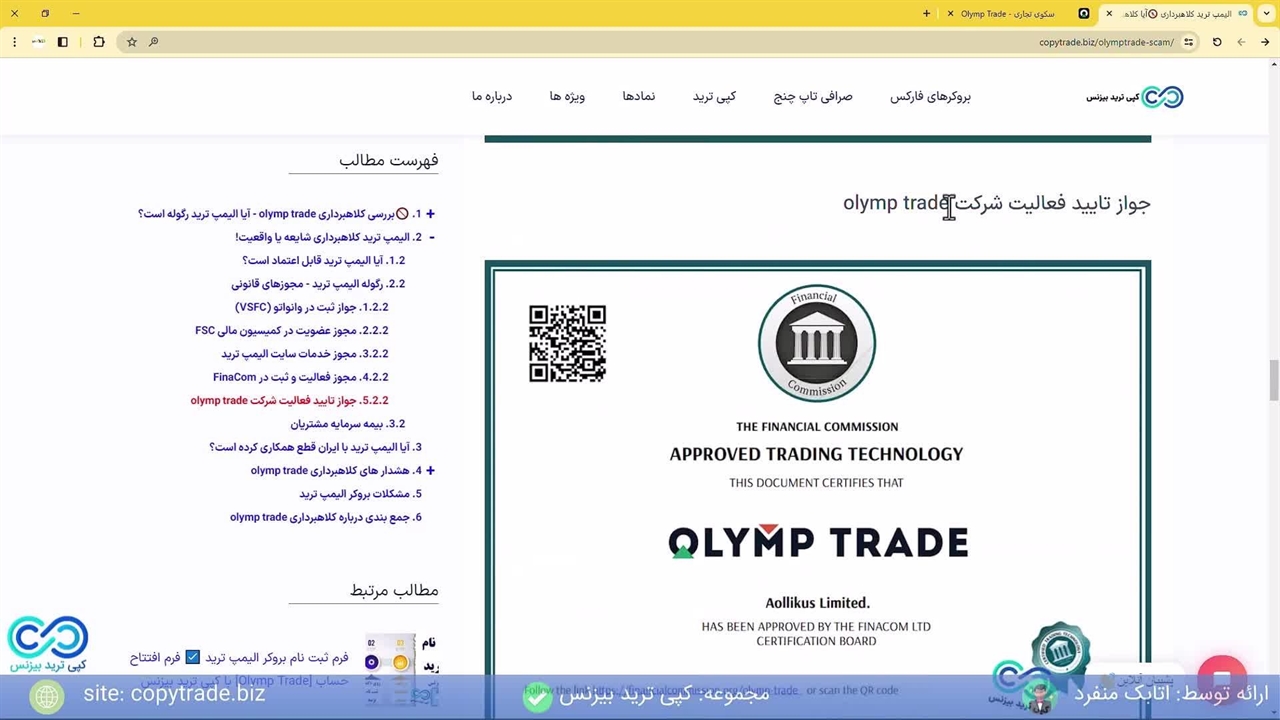Click the site info icon beside URL
1280x720 pixels.
click(x=1188, y=42)
